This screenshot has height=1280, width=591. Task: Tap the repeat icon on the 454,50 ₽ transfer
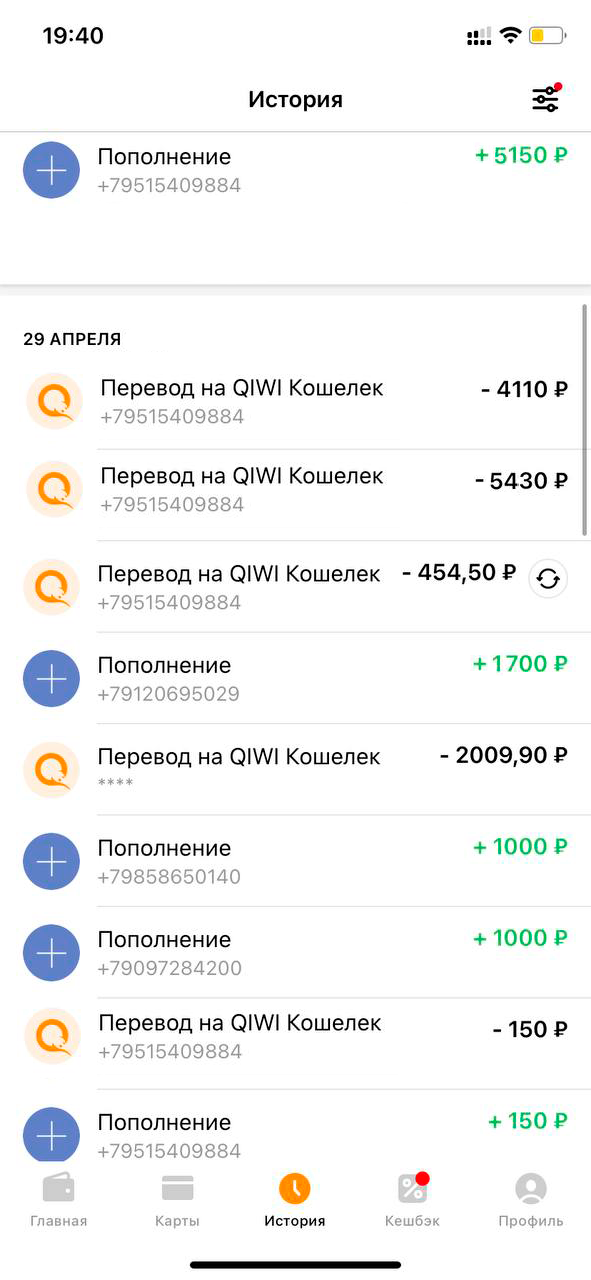coord(548,578)
